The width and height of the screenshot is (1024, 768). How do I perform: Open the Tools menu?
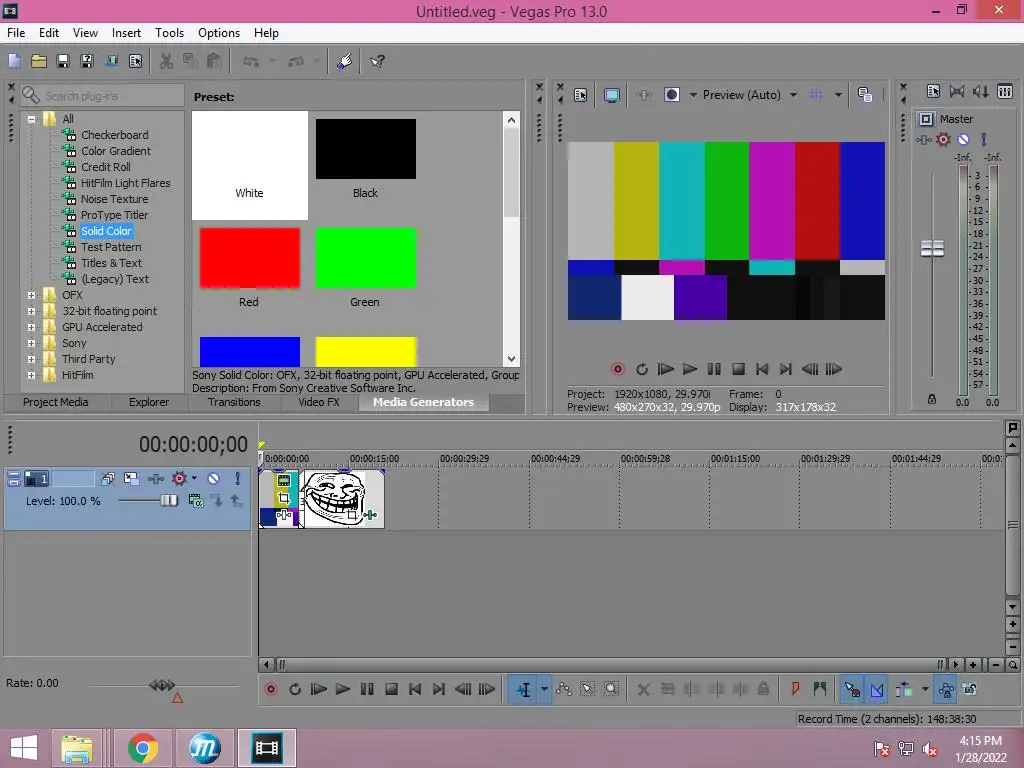(x=169, y=33)
